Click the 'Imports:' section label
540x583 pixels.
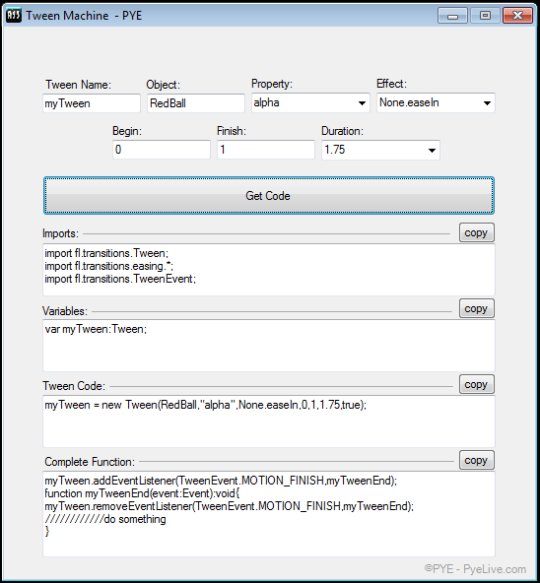coord(61,233)
